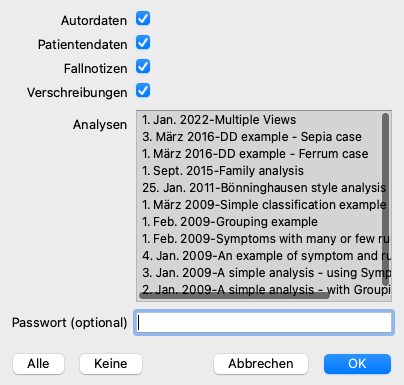Uncheck the Autordaten checkbox
Image resolution: width=404 pixels, height=385 pixels.
tap(143, 19)
